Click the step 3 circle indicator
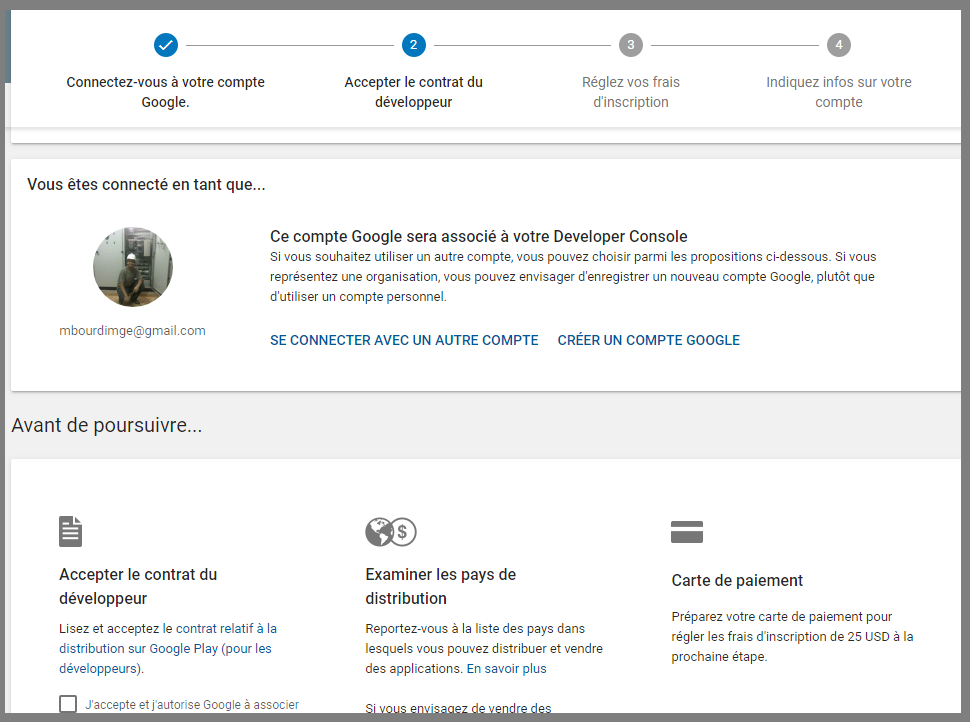Image resolution: width=970 pixels, height=722 pixels. (630, 45)
